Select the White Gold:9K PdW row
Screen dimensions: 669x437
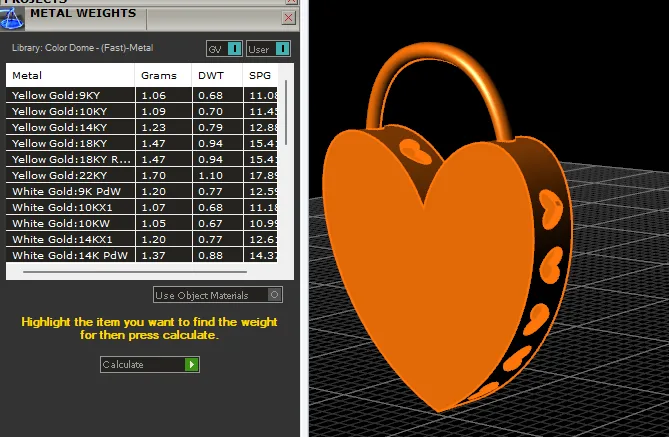(142, 191)
